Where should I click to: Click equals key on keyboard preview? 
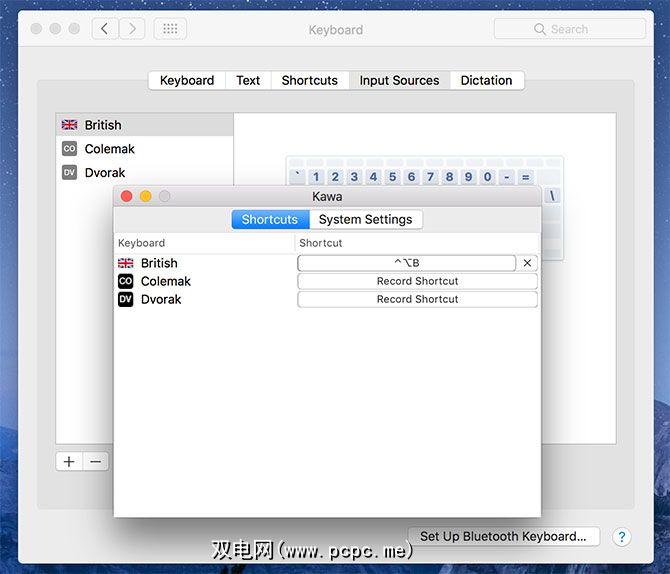pos(526,177)
